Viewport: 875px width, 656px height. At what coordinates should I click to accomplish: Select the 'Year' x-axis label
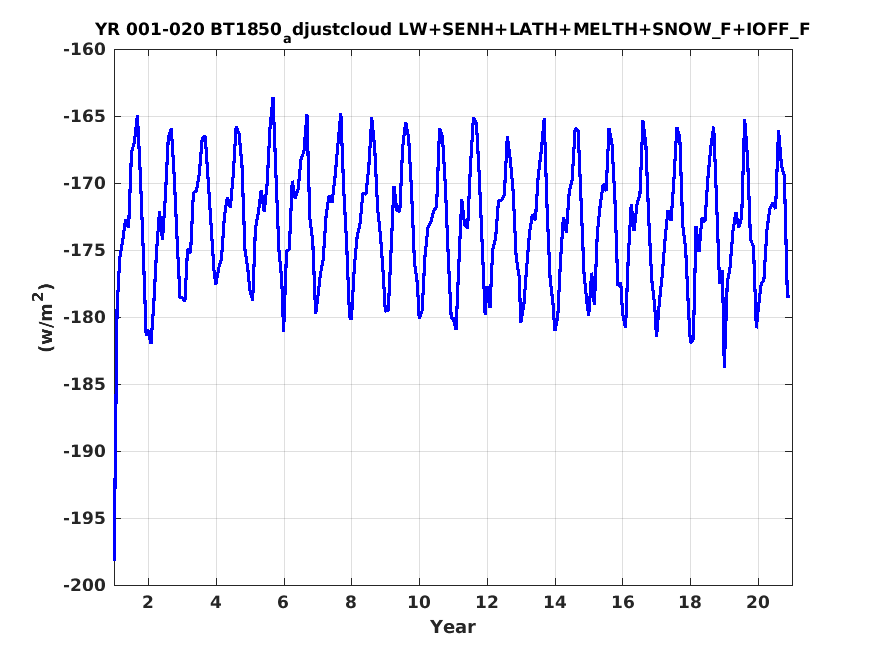(453, 626)
